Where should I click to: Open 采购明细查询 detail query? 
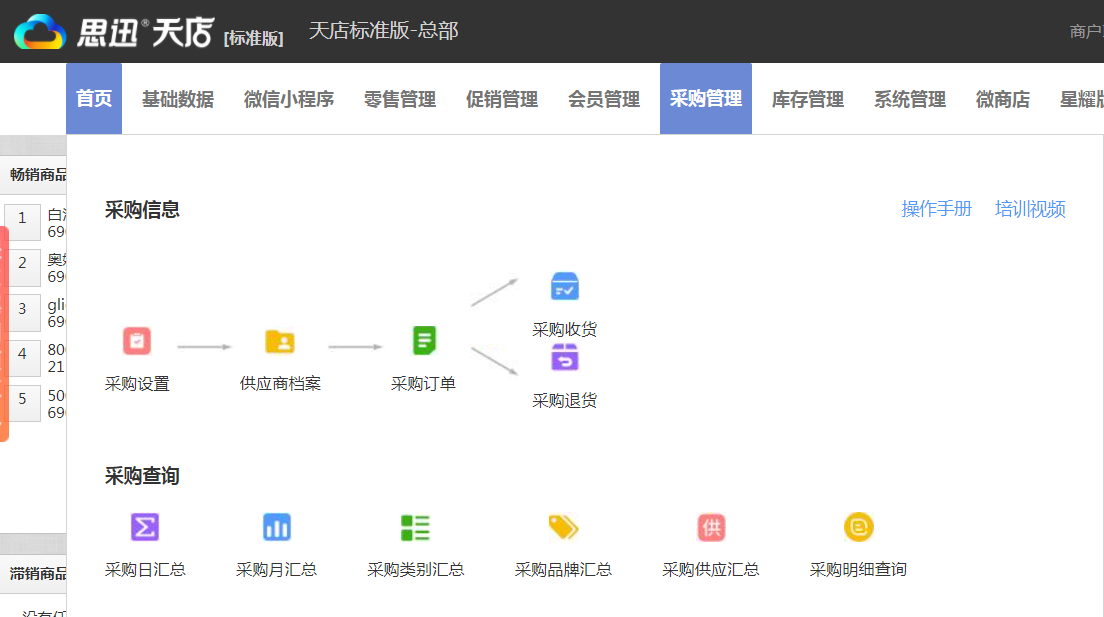(x=858, y=527)
